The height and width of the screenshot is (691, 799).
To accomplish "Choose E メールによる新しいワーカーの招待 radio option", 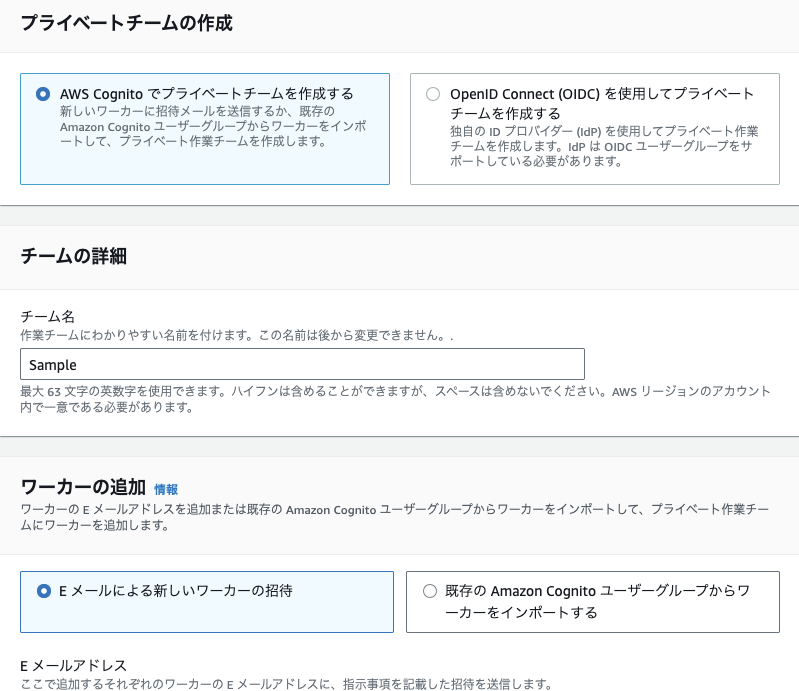I will 44,591.
